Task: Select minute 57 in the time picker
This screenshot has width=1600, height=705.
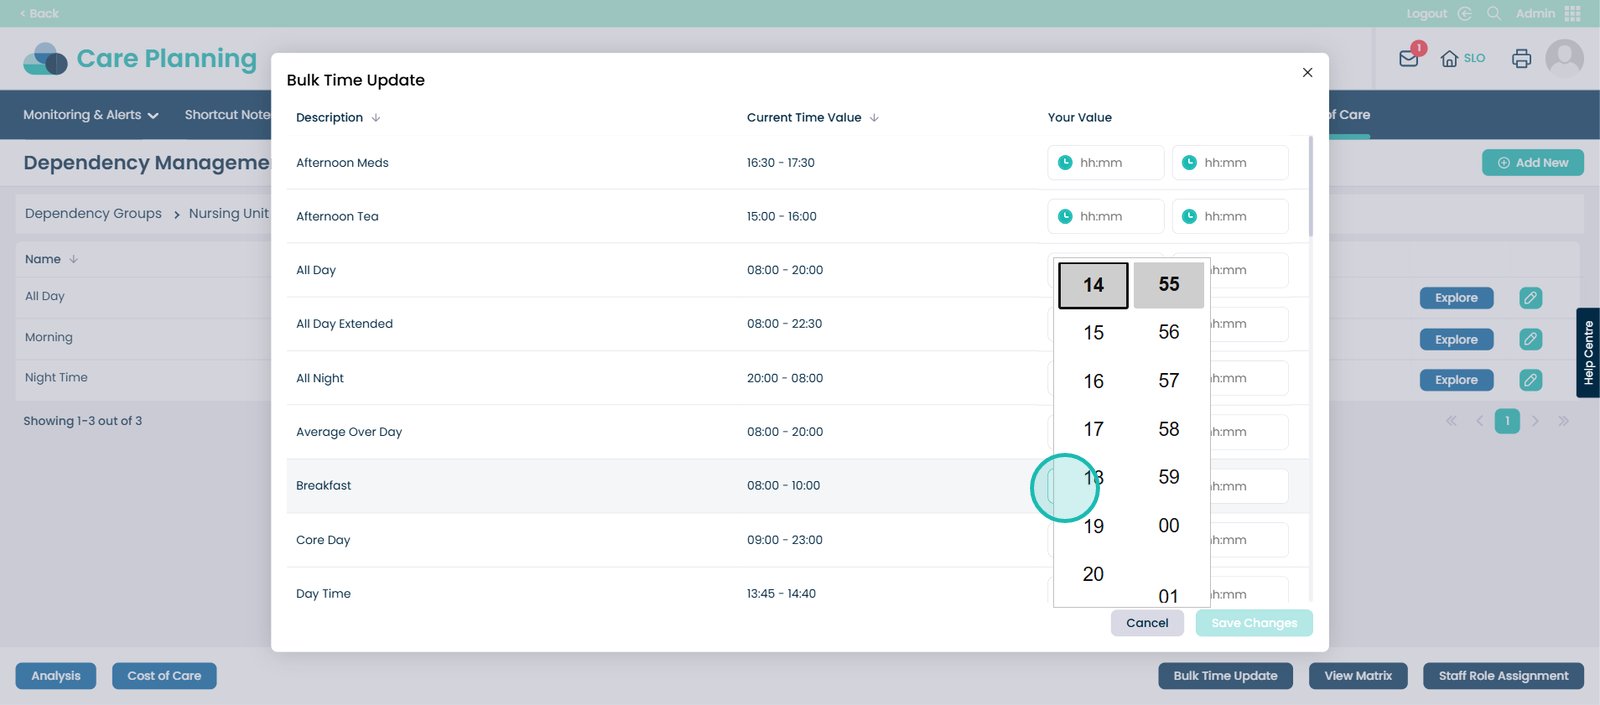Action: click(1169, 380)
